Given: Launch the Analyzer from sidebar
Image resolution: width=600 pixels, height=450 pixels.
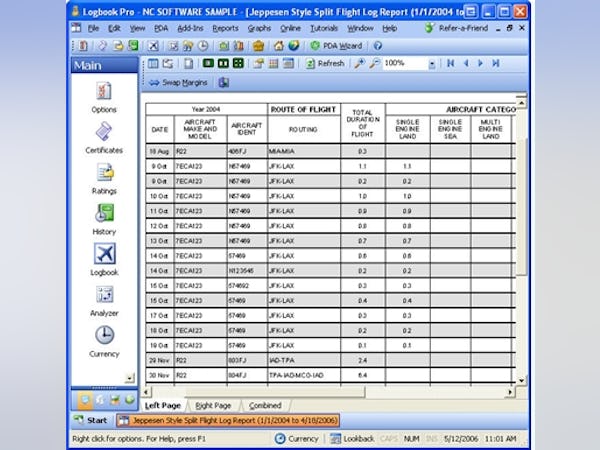Looking at the screenshot, I should pos(104,302).
